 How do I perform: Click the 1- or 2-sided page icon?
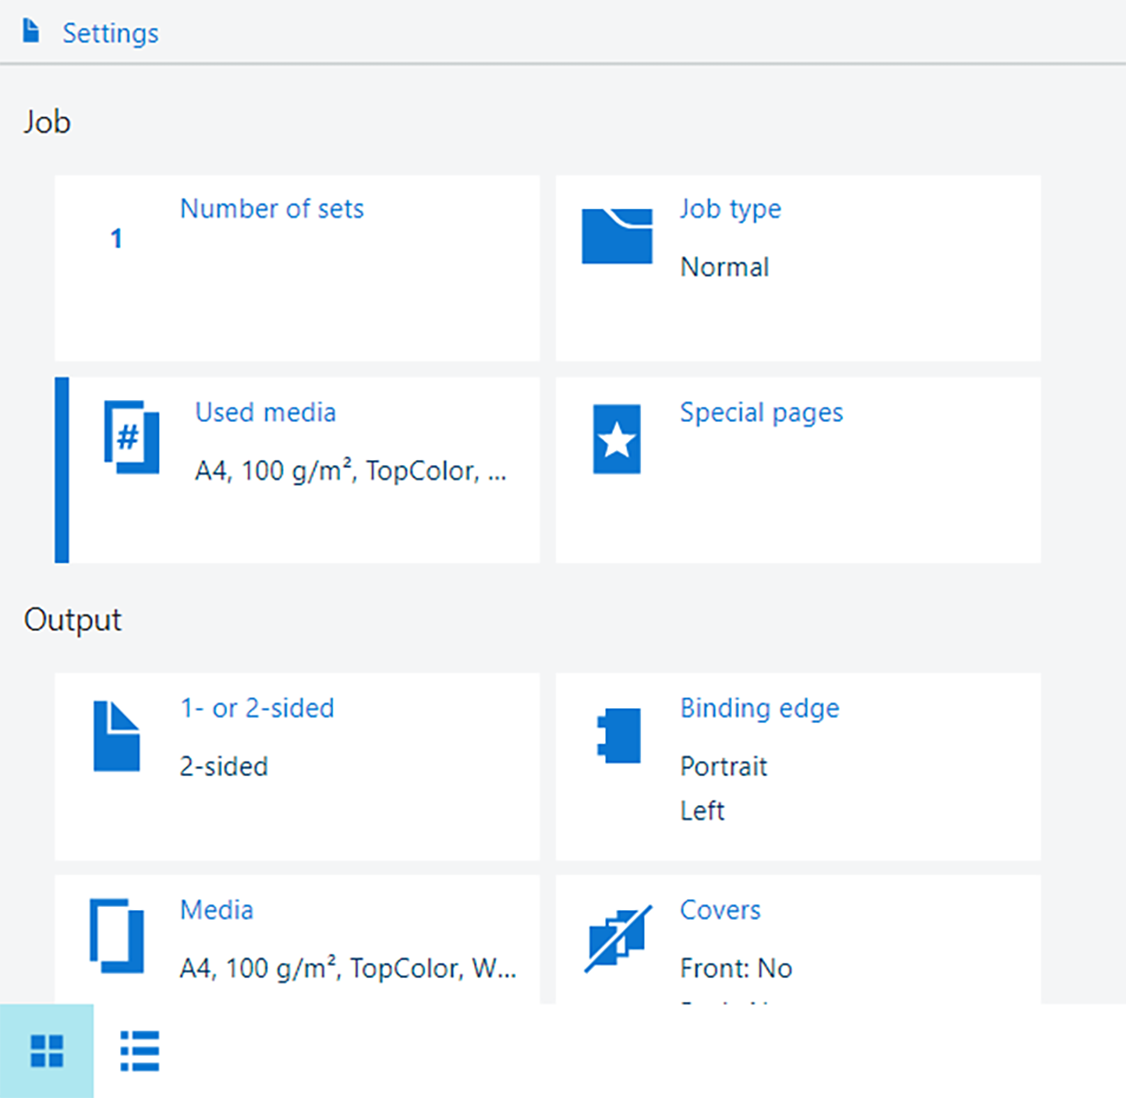[116, 736]
